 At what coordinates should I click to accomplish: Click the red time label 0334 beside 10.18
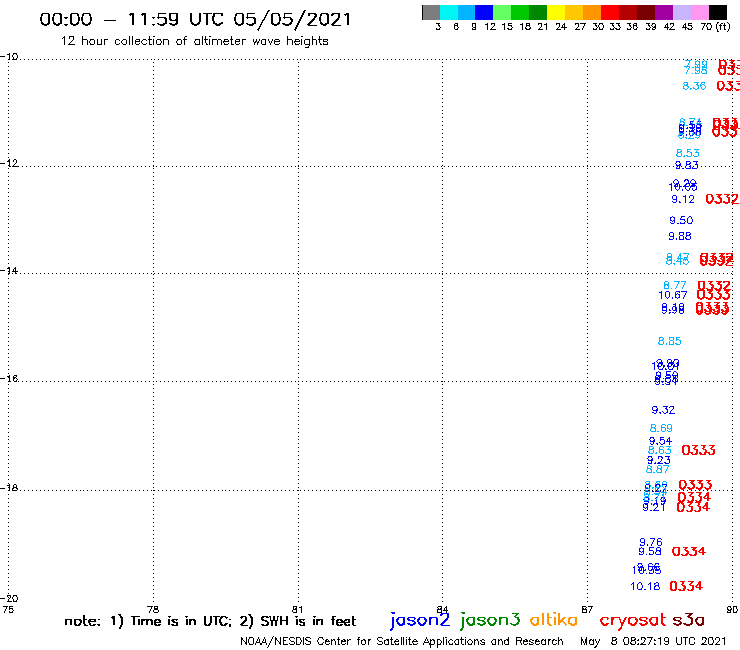click(686, 586)
